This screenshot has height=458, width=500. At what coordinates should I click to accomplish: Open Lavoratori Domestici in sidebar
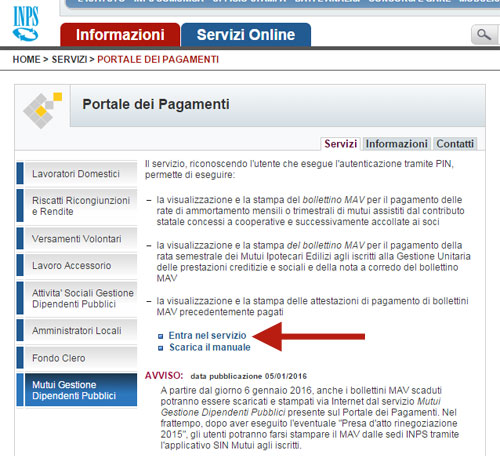tap(77, 173)
